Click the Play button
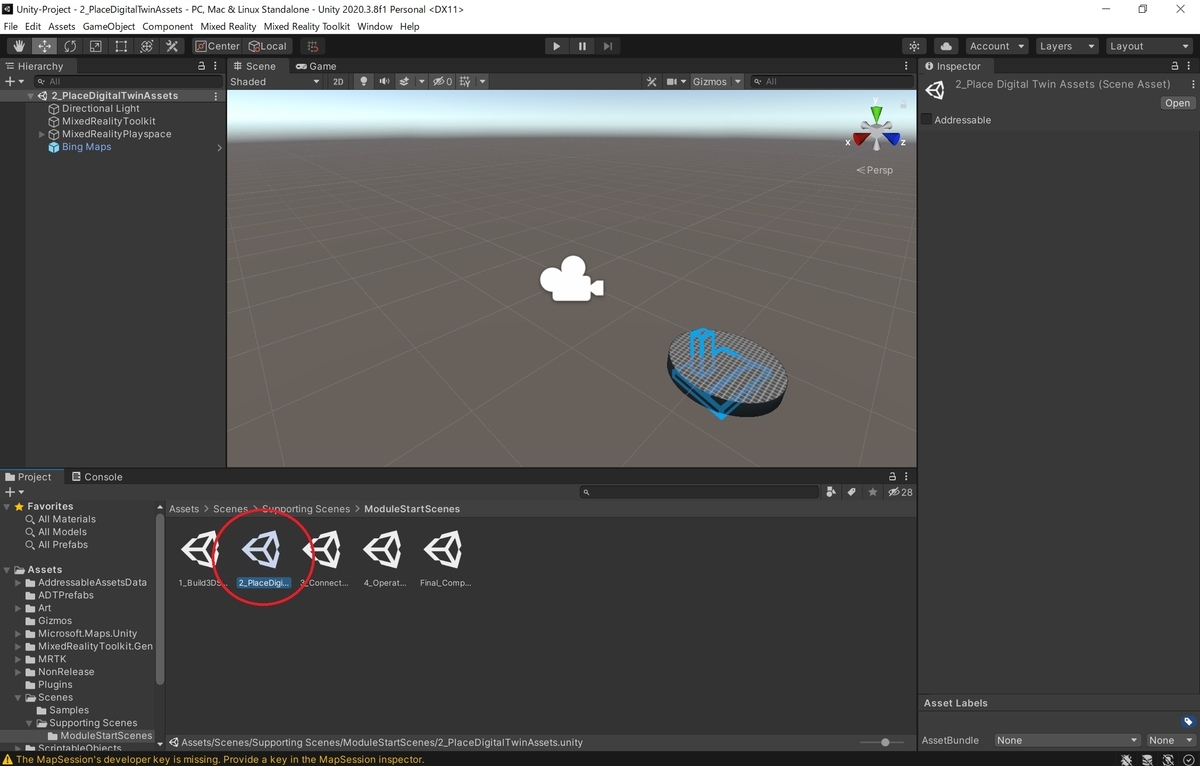The image size is (1200, 766). pos(557,46)
